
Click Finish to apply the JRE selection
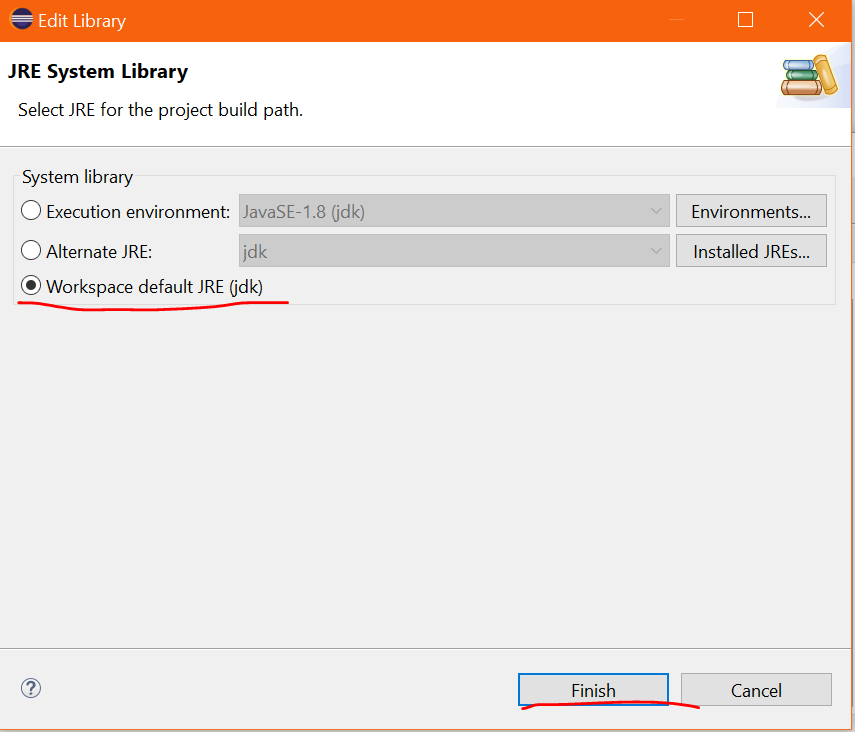pos(593,690)
